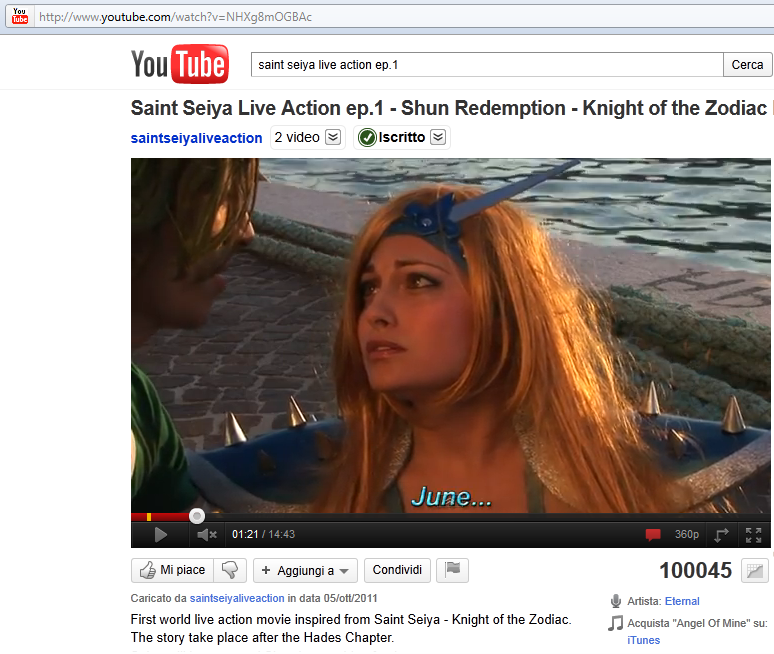Click the YouTube favicon in address bar
The image size is (774, 654).
(20, 16)
